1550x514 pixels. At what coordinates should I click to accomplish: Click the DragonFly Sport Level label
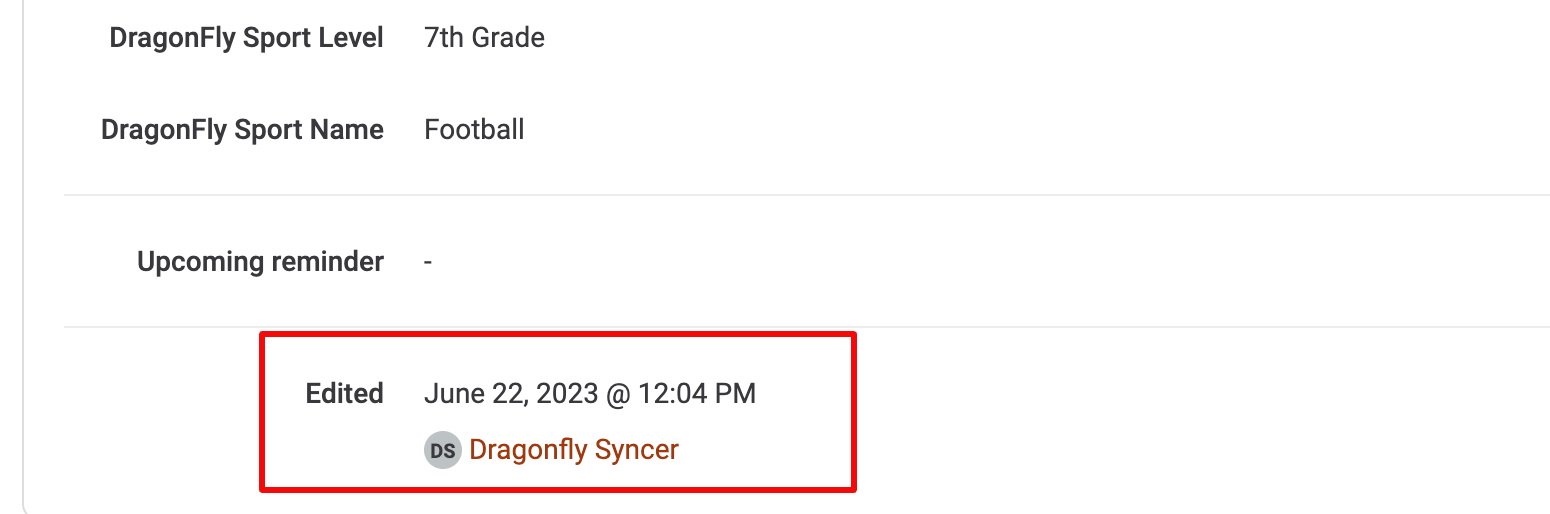[x=247, y=38]
